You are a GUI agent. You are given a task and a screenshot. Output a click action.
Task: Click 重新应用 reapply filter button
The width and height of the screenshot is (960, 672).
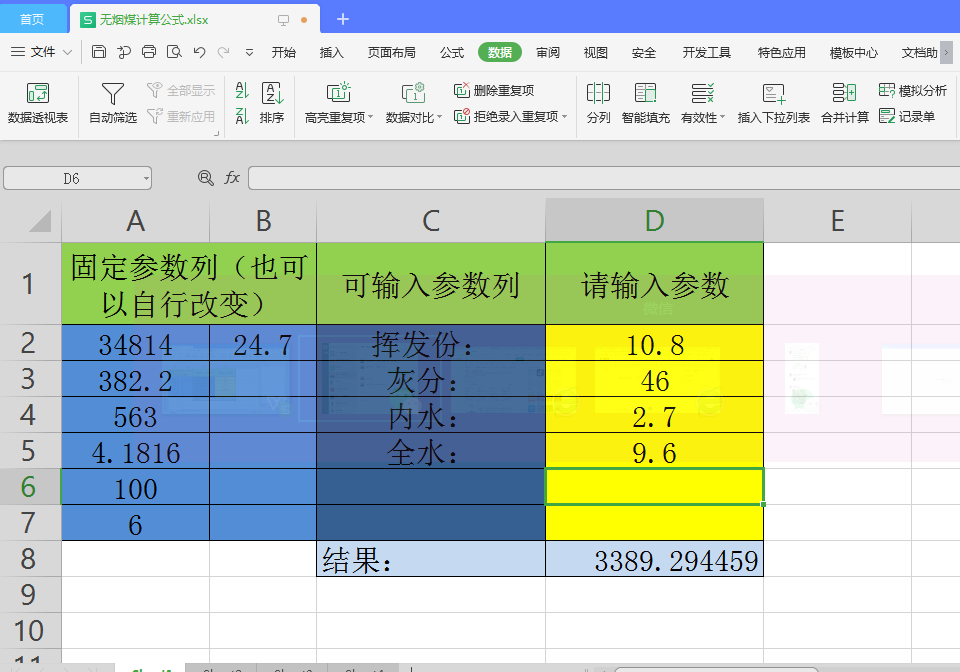[x=181, y=116]
